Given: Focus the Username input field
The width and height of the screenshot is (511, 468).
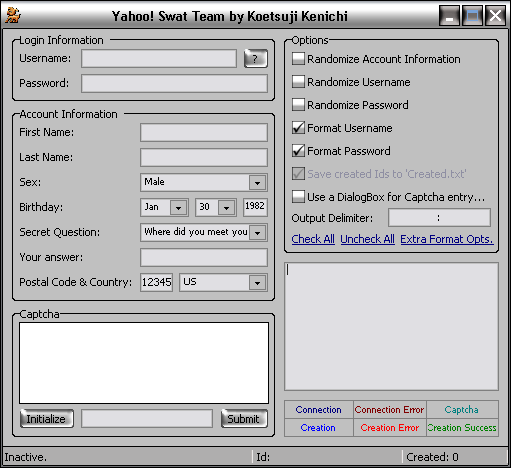Looking at the screenshot, I should pos(159,59).
